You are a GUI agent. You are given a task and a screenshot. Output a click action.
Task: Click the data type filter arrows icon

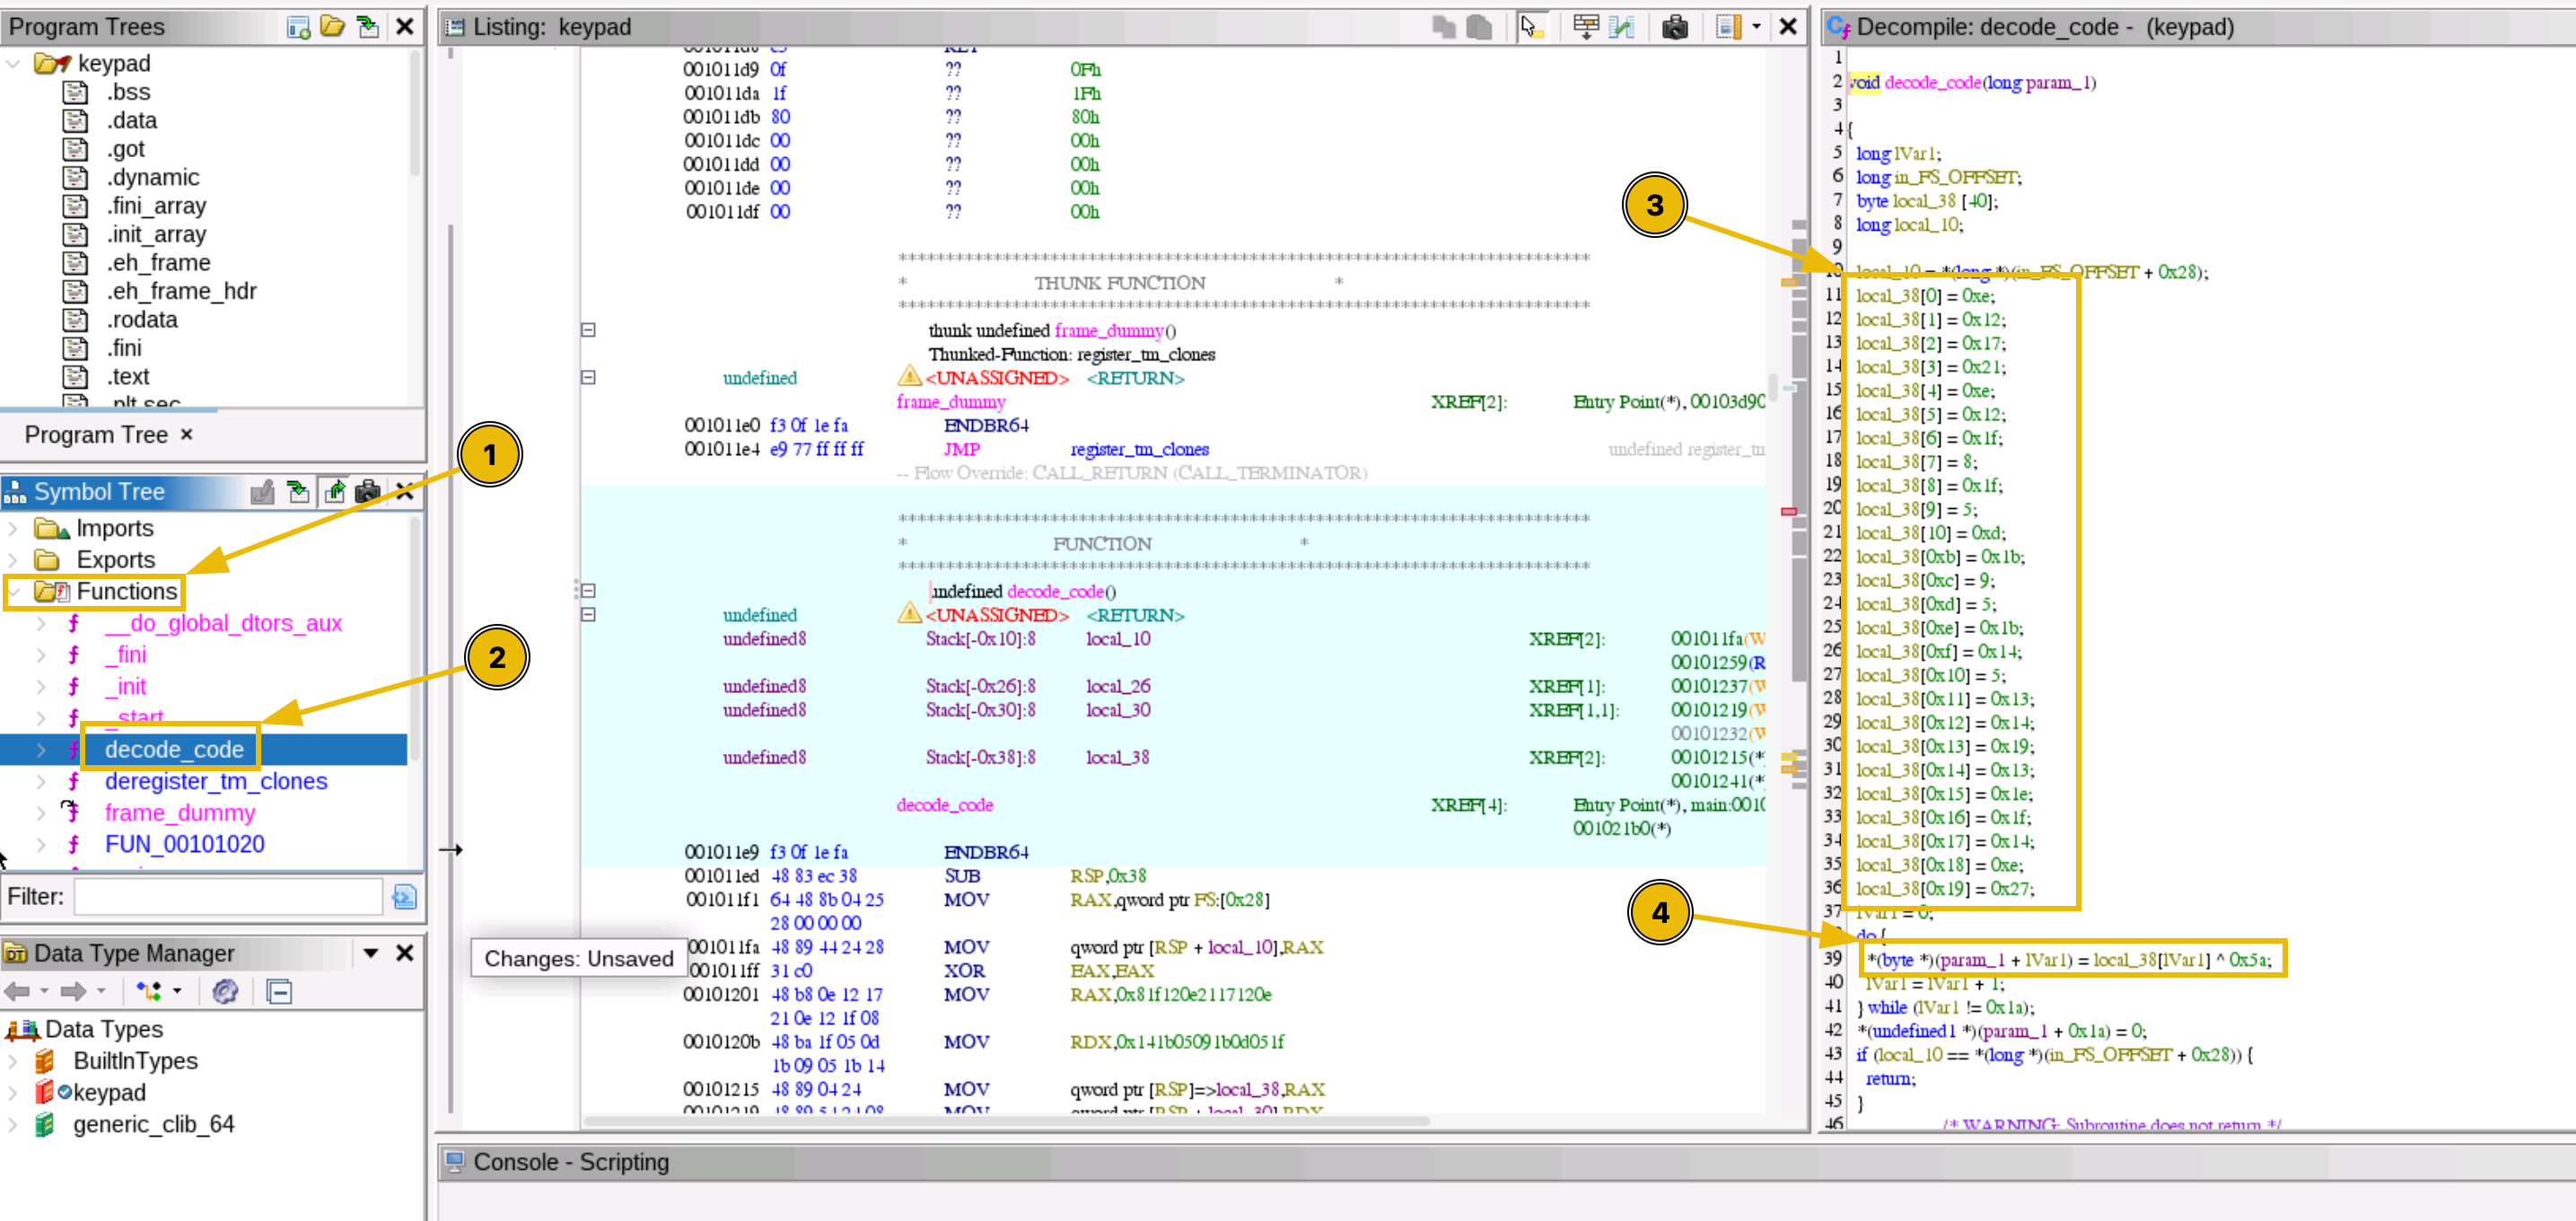point(149,991)
